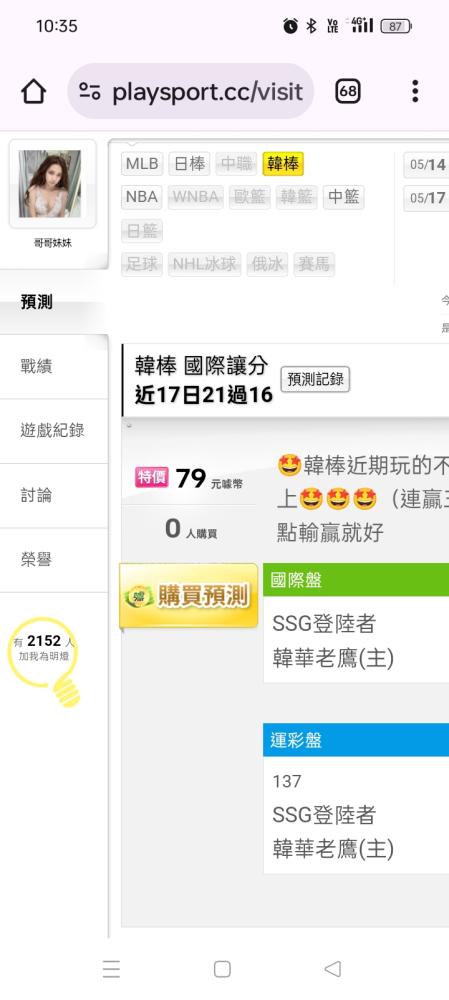The image size is (449, 1000).
Task: Tap the site settings icon in address bar
Action: [90, 92]
